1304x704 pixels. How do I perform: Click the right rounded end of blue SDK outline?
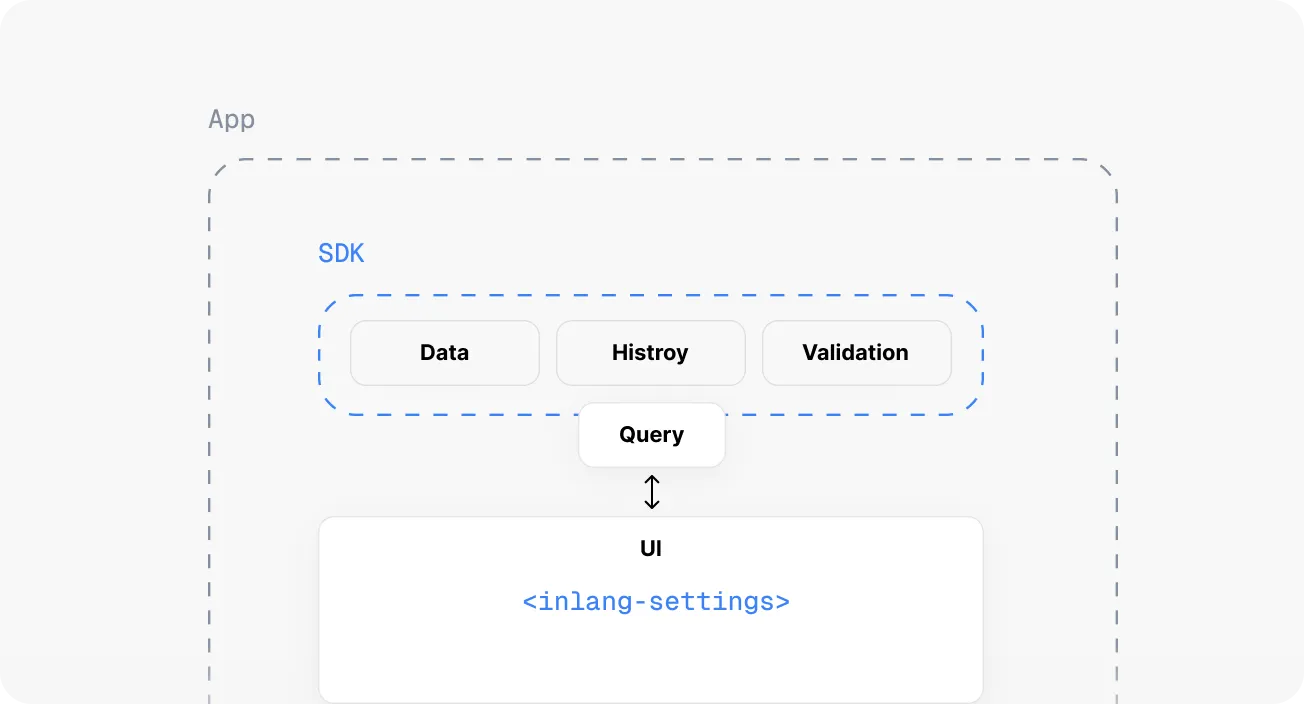click(982, 355)
